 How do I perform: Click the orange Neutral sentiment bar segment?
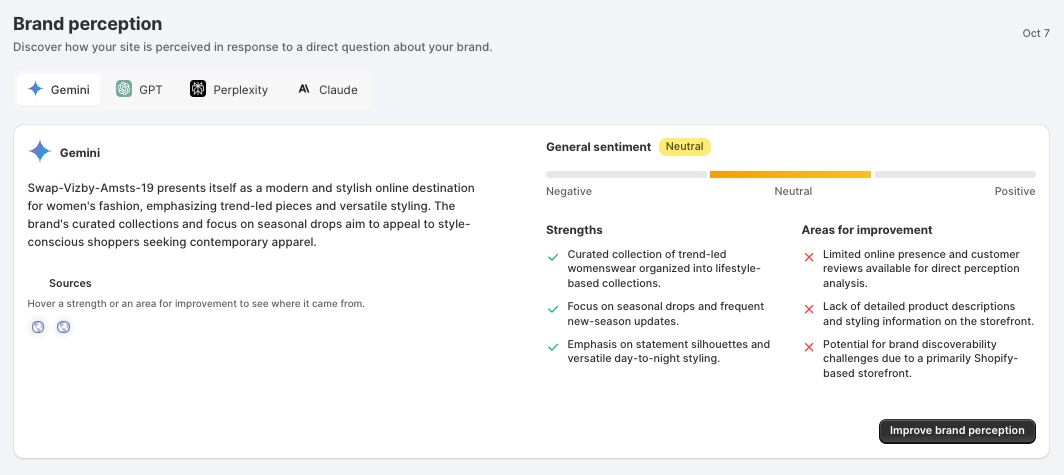pos(790,174)
